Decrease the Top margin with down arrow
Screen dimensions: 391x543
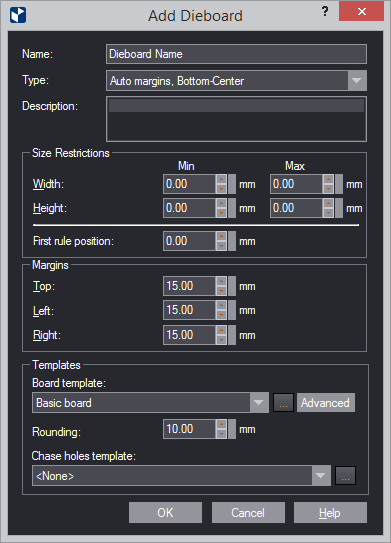pyautogui.click(x=221, y=291)
